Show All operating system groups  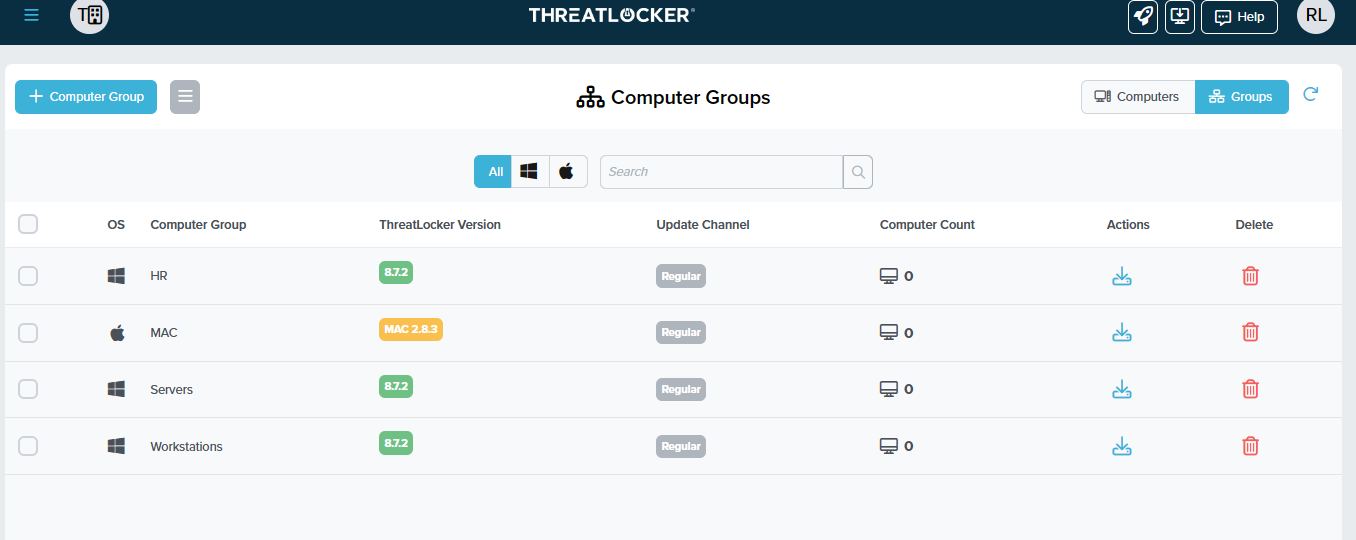pos(493,171)
